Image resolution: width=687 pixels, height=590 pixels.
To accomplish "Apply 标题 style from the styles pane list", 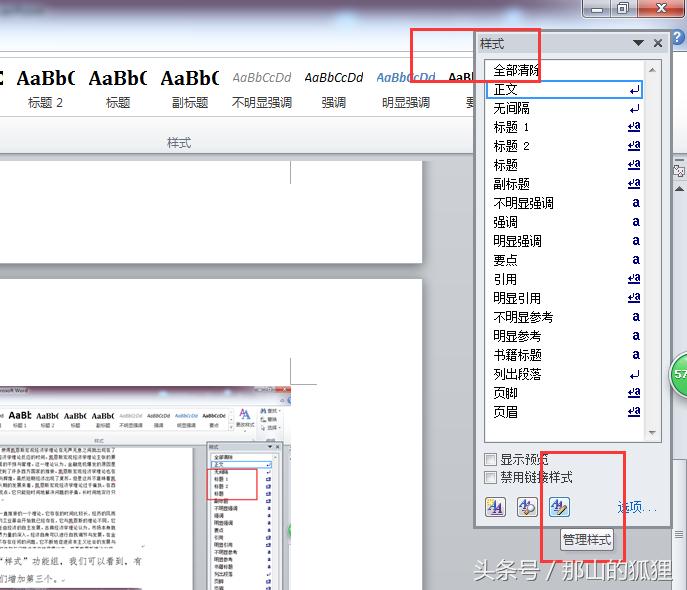I will [564, 165].
